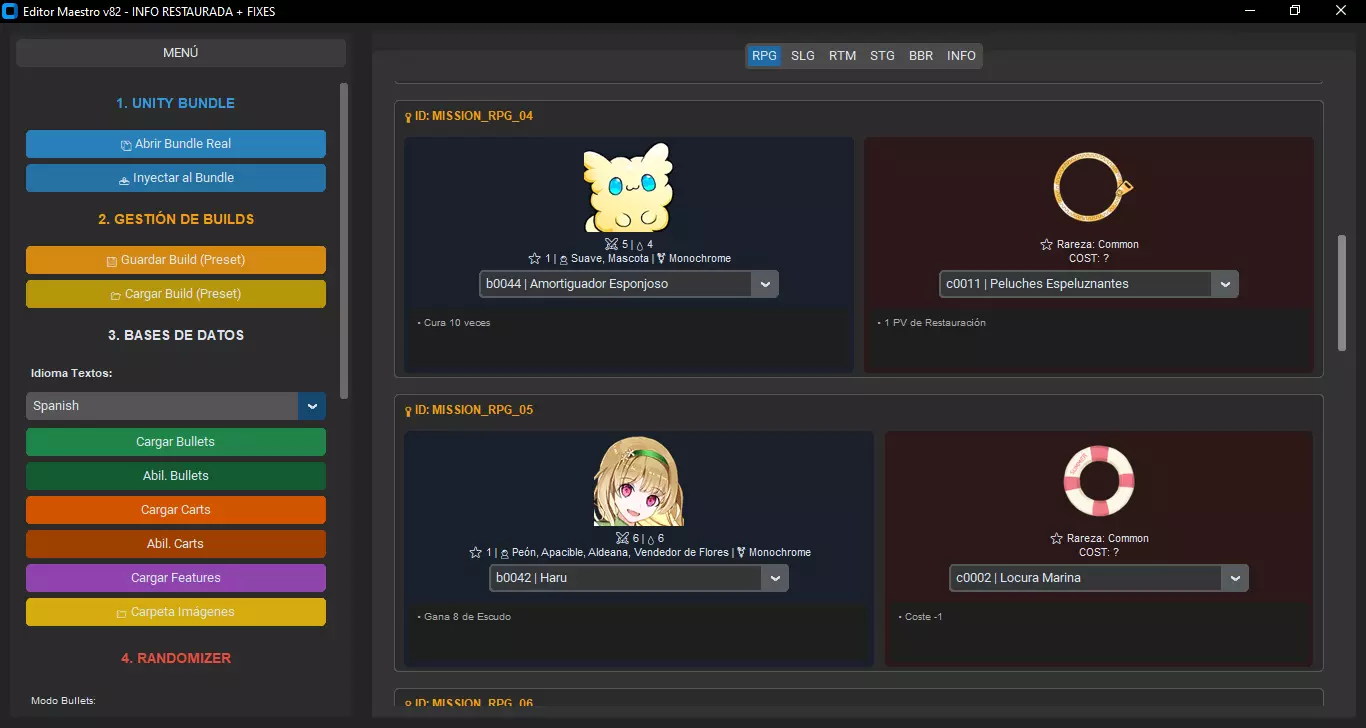Select the b0042 Haru combo box
The image size is (1366, 728).
(639, 578)
